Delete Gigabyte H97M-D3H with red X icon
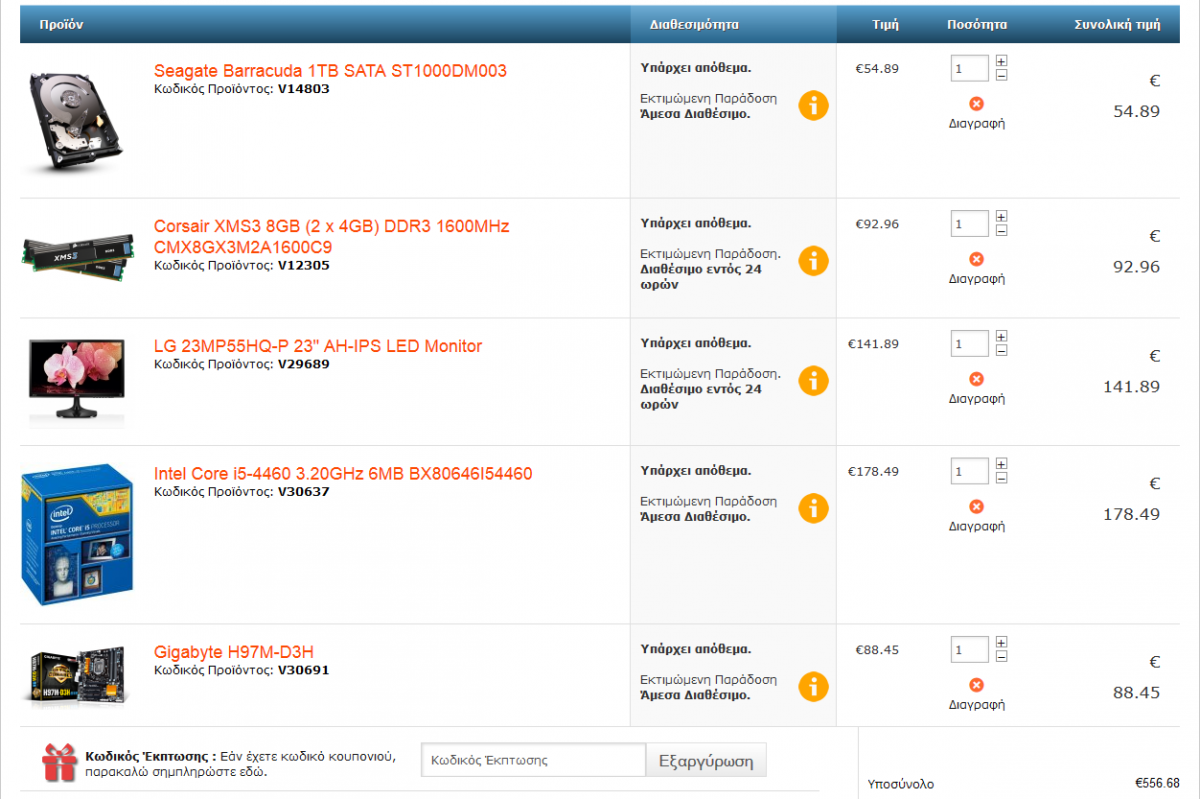Image resolution: width=1200 pixels, height=799 pixels. [977, 685]
